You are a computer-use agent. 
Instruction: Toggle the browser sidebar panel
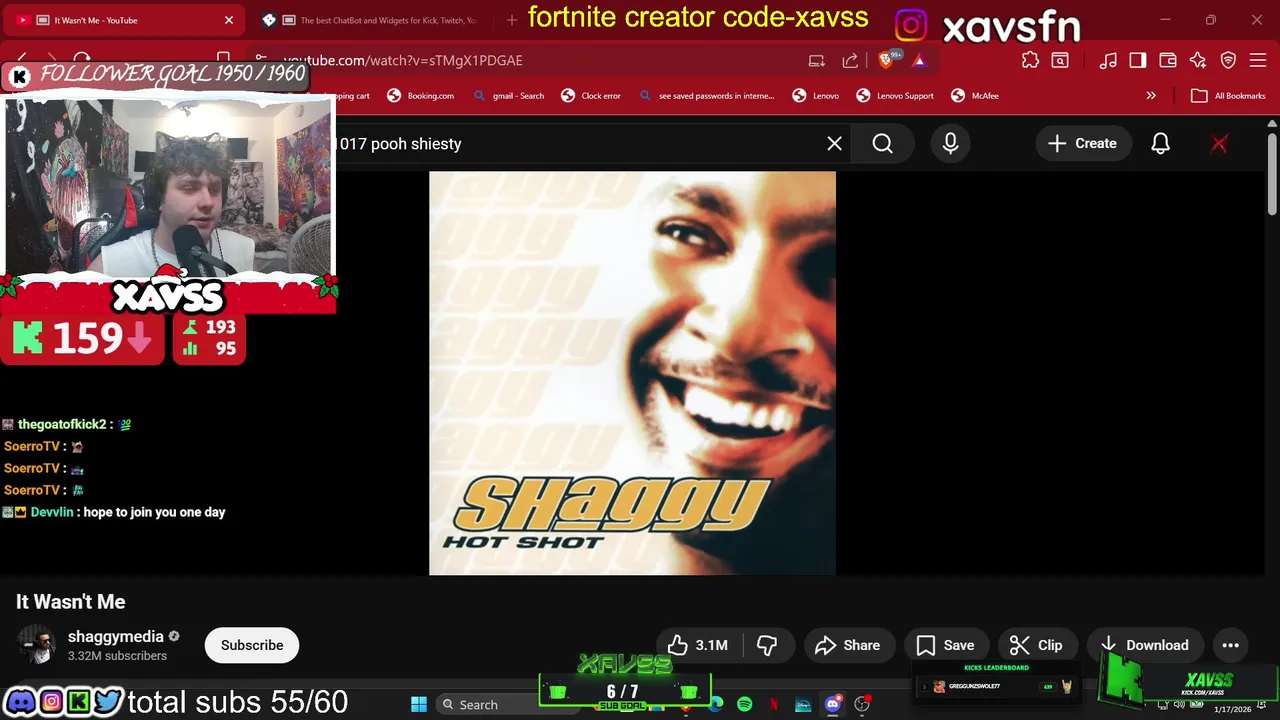click(1138, 61)
